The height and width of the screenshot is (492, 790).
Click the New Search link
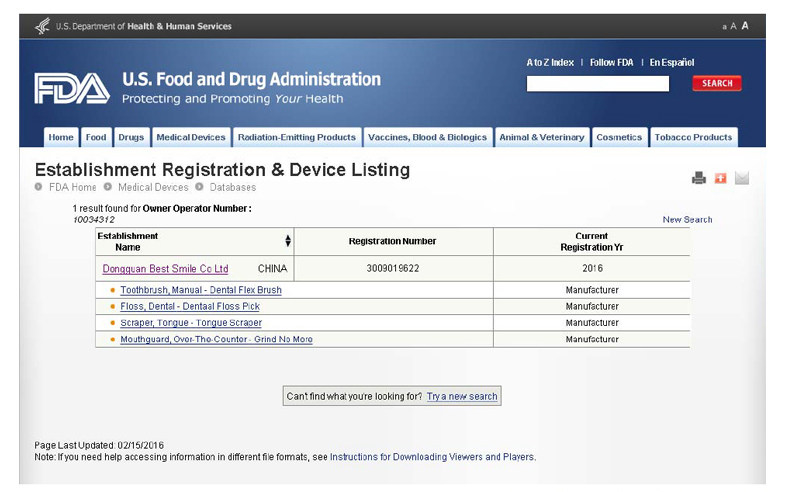tap(687, 220)
